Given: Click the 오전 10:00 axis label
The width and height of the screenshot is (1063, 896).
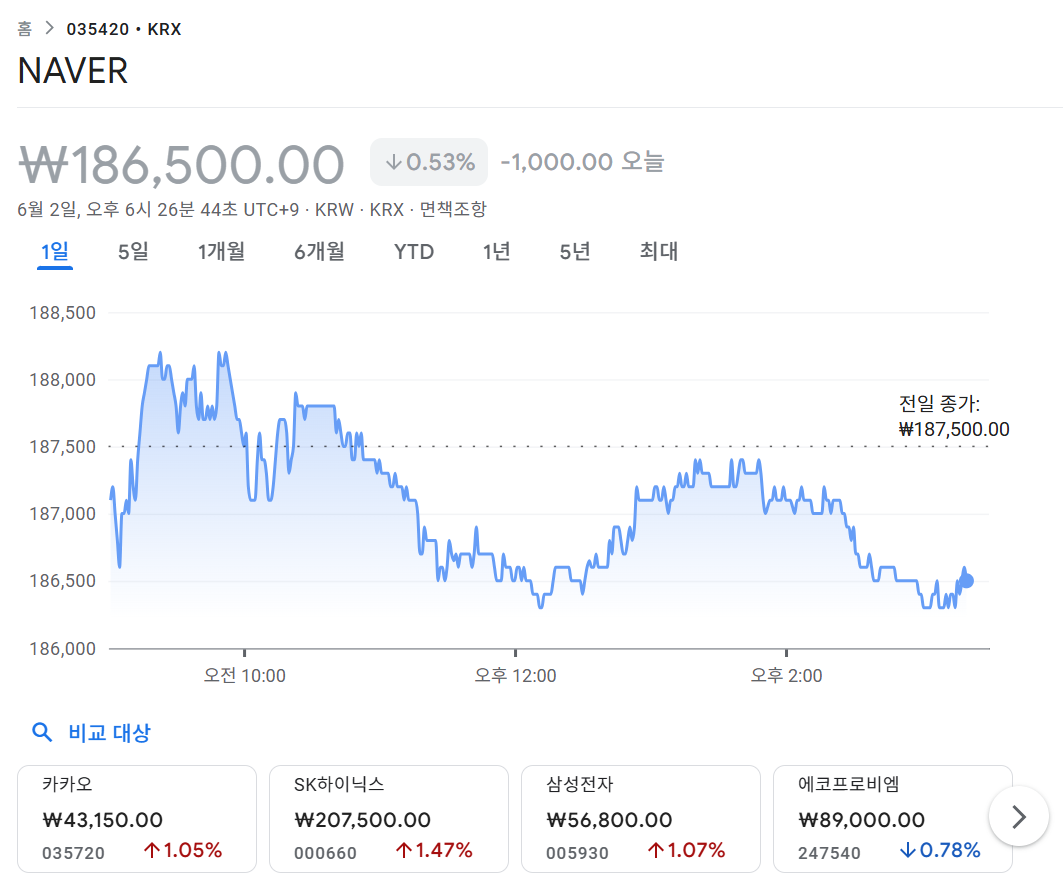Looking at the screenshot, I should point(245,676).
